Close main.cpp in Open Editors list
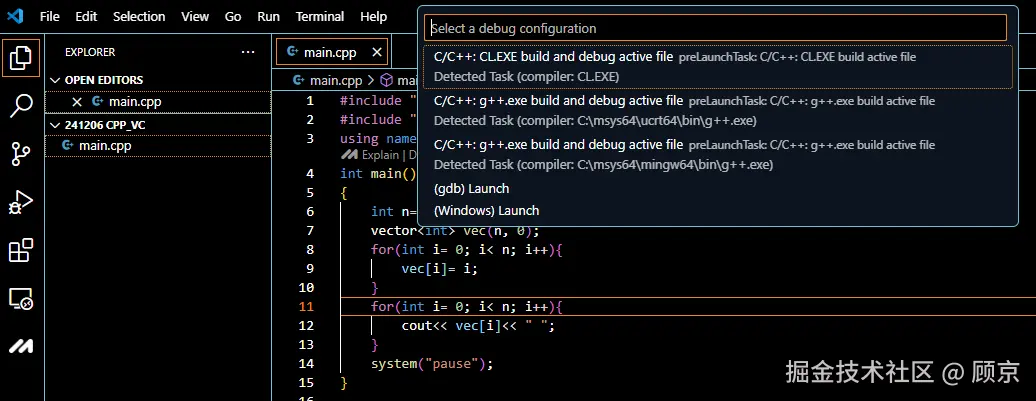 (x=77, y=101)
